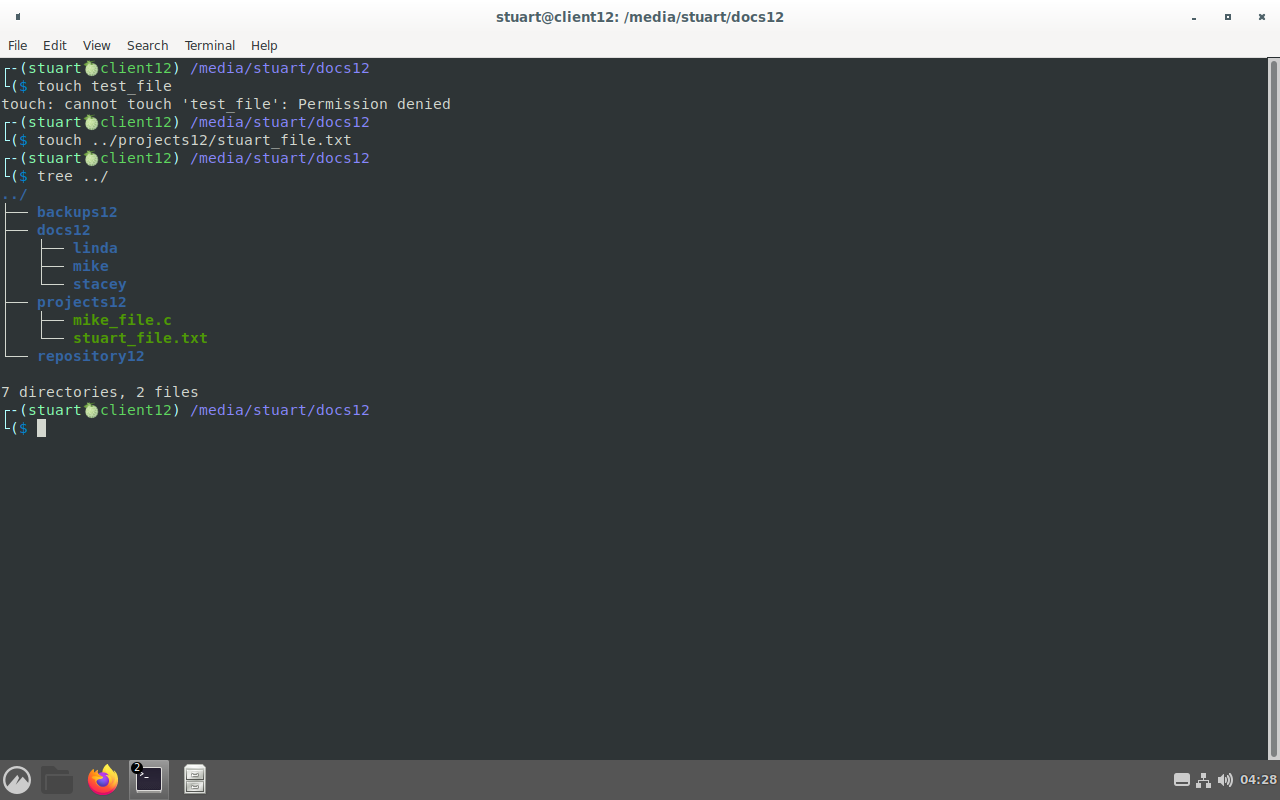Screen dimensions: 1280x800
Task: Click the volume speaker tray icon
Action: coord(1225,780)
